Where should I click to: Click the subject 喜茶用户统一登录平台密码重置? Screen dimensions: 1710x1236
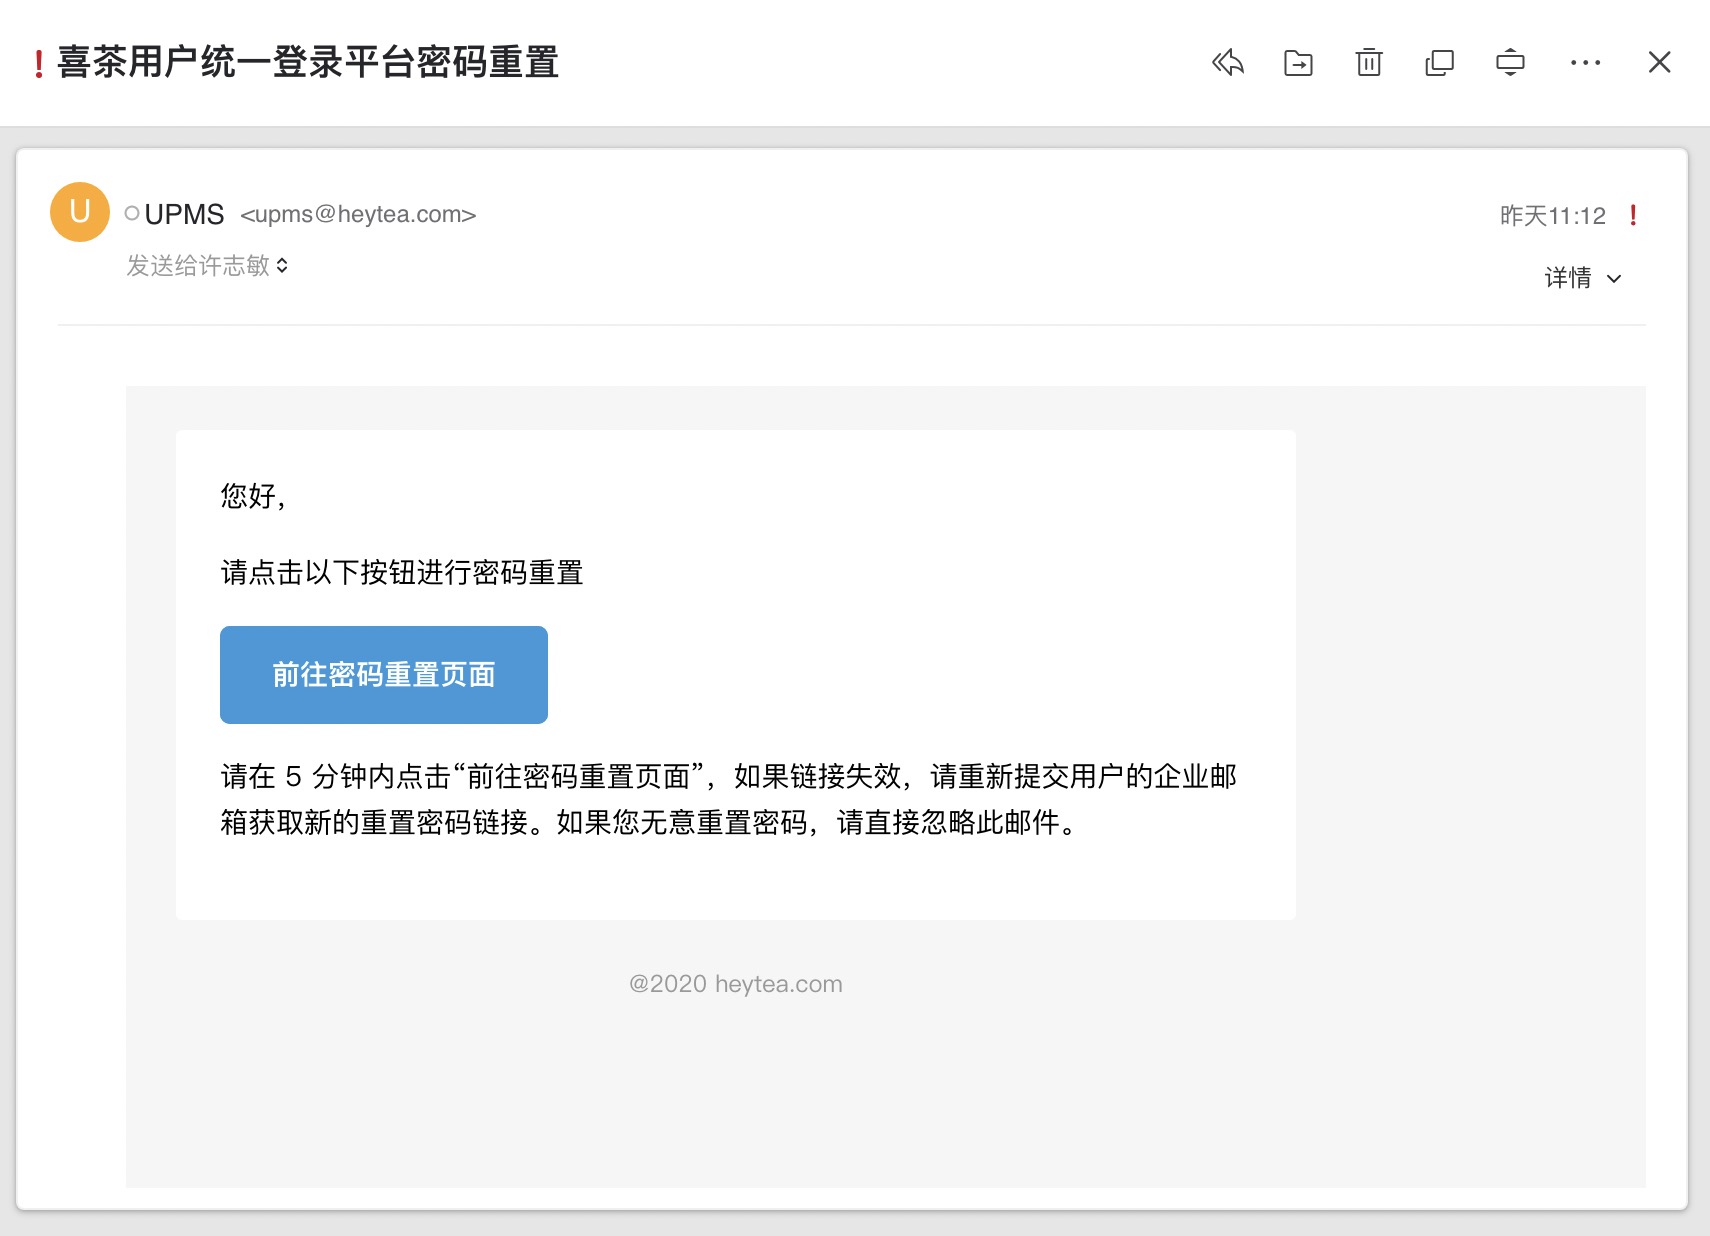coord(308,62)
